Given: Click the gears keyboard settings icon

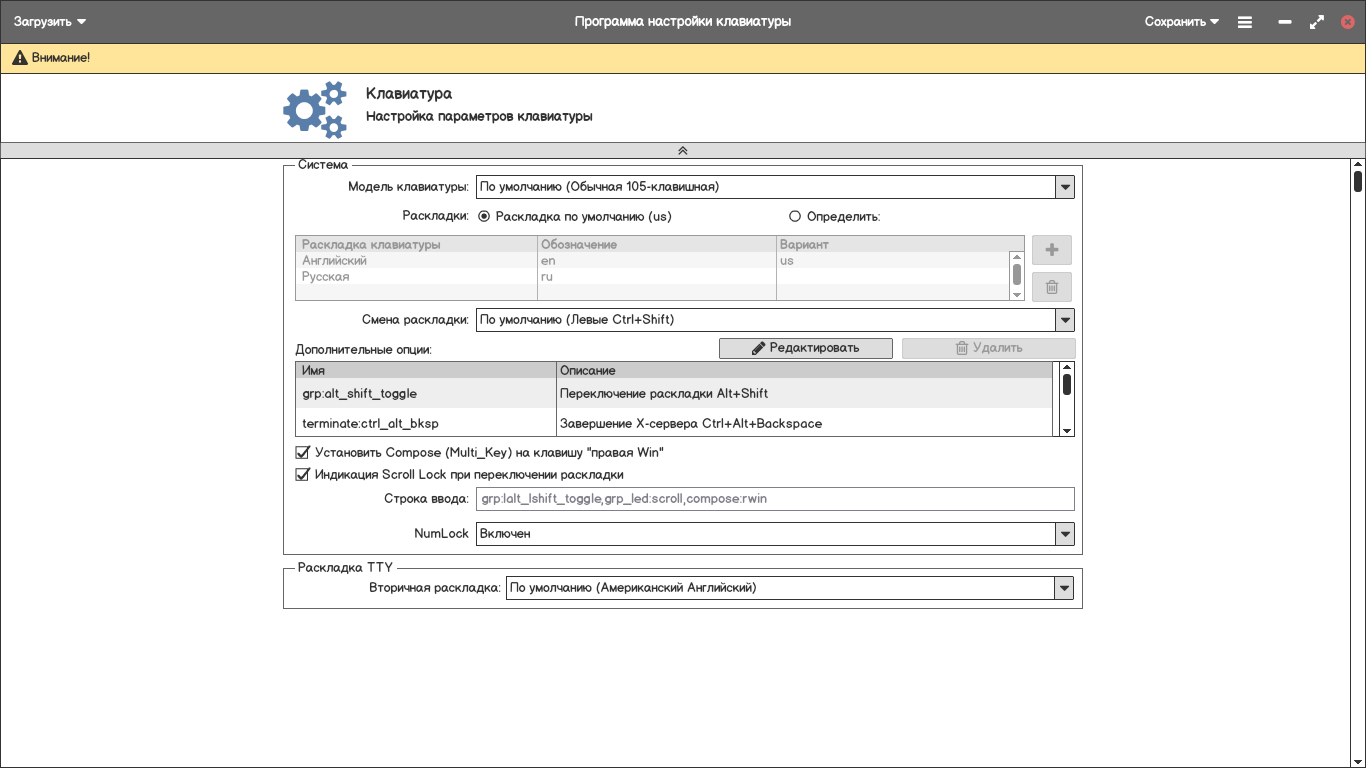Looking at the screenshot, I should tap(314, 109).
